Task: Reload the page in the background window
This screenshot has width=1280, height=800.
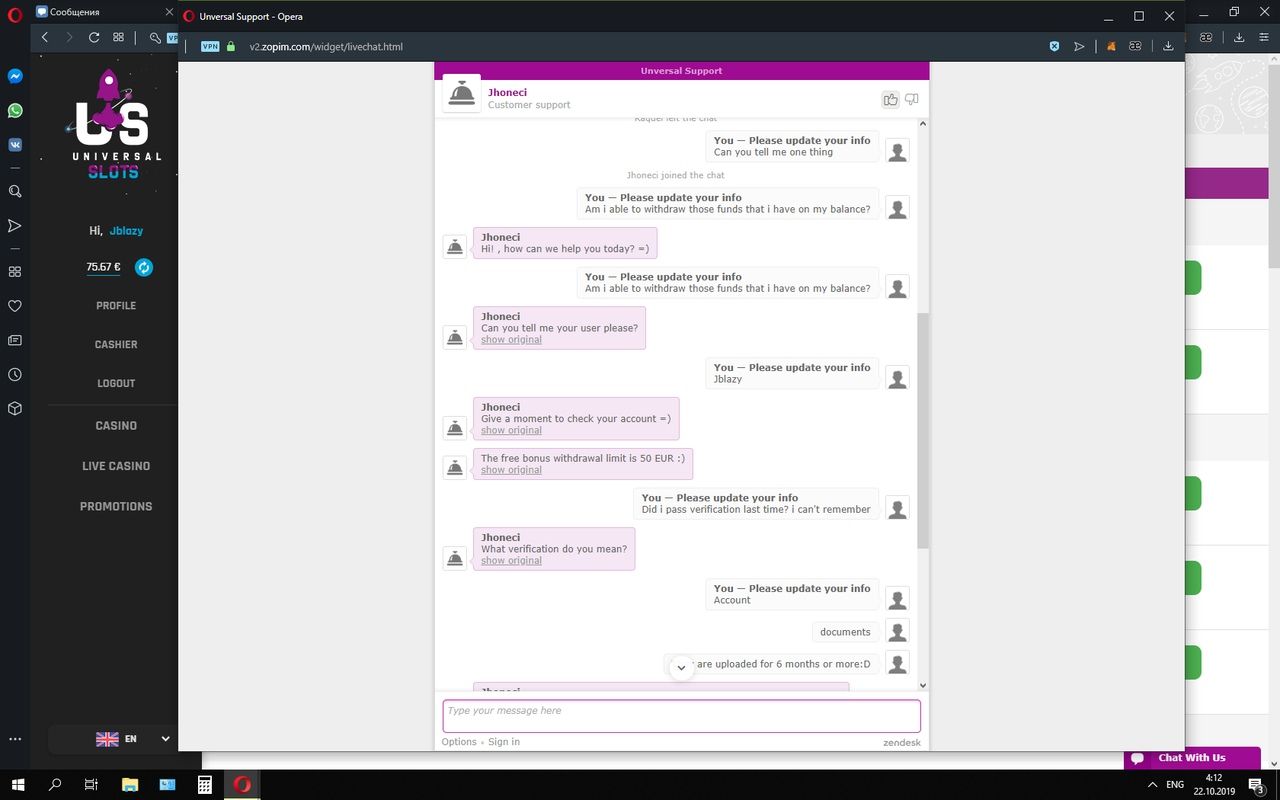Action: 94,37
